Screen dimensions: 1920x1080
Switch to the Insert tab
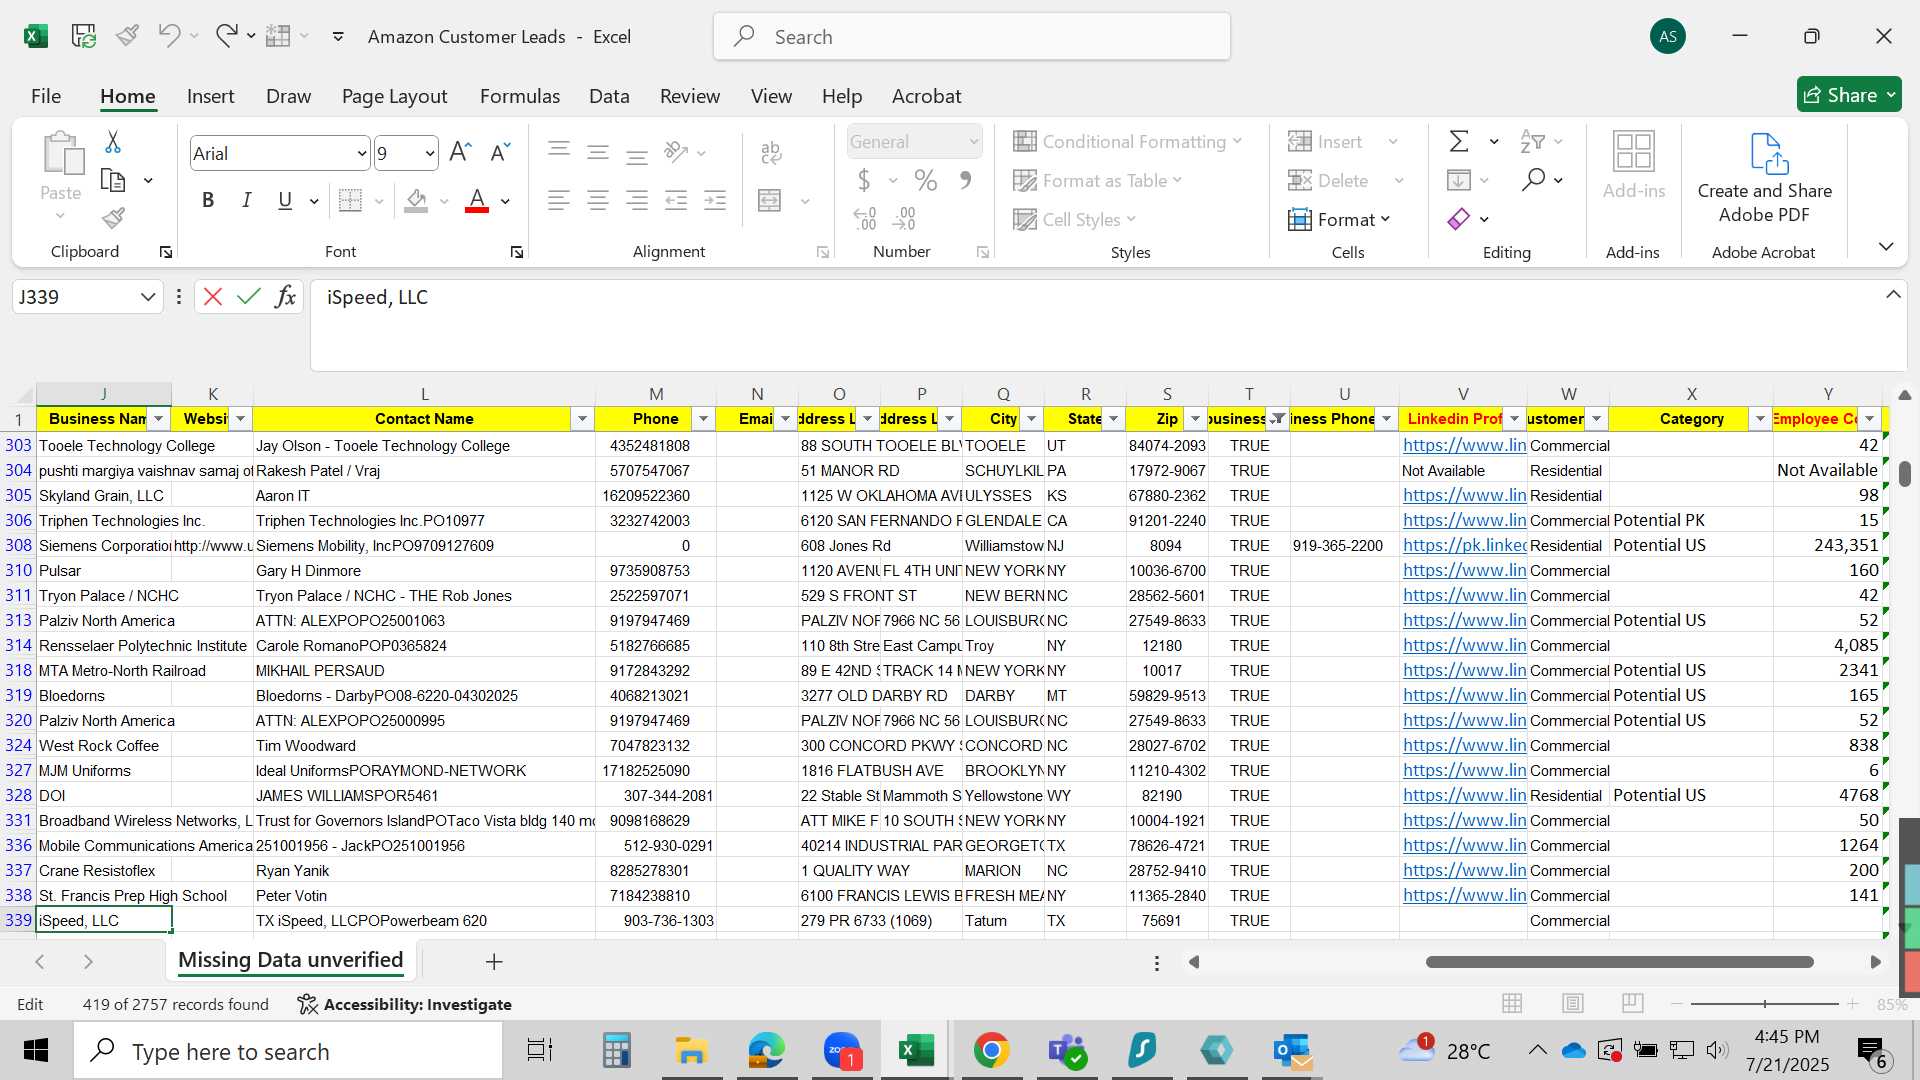pos(210,96)
